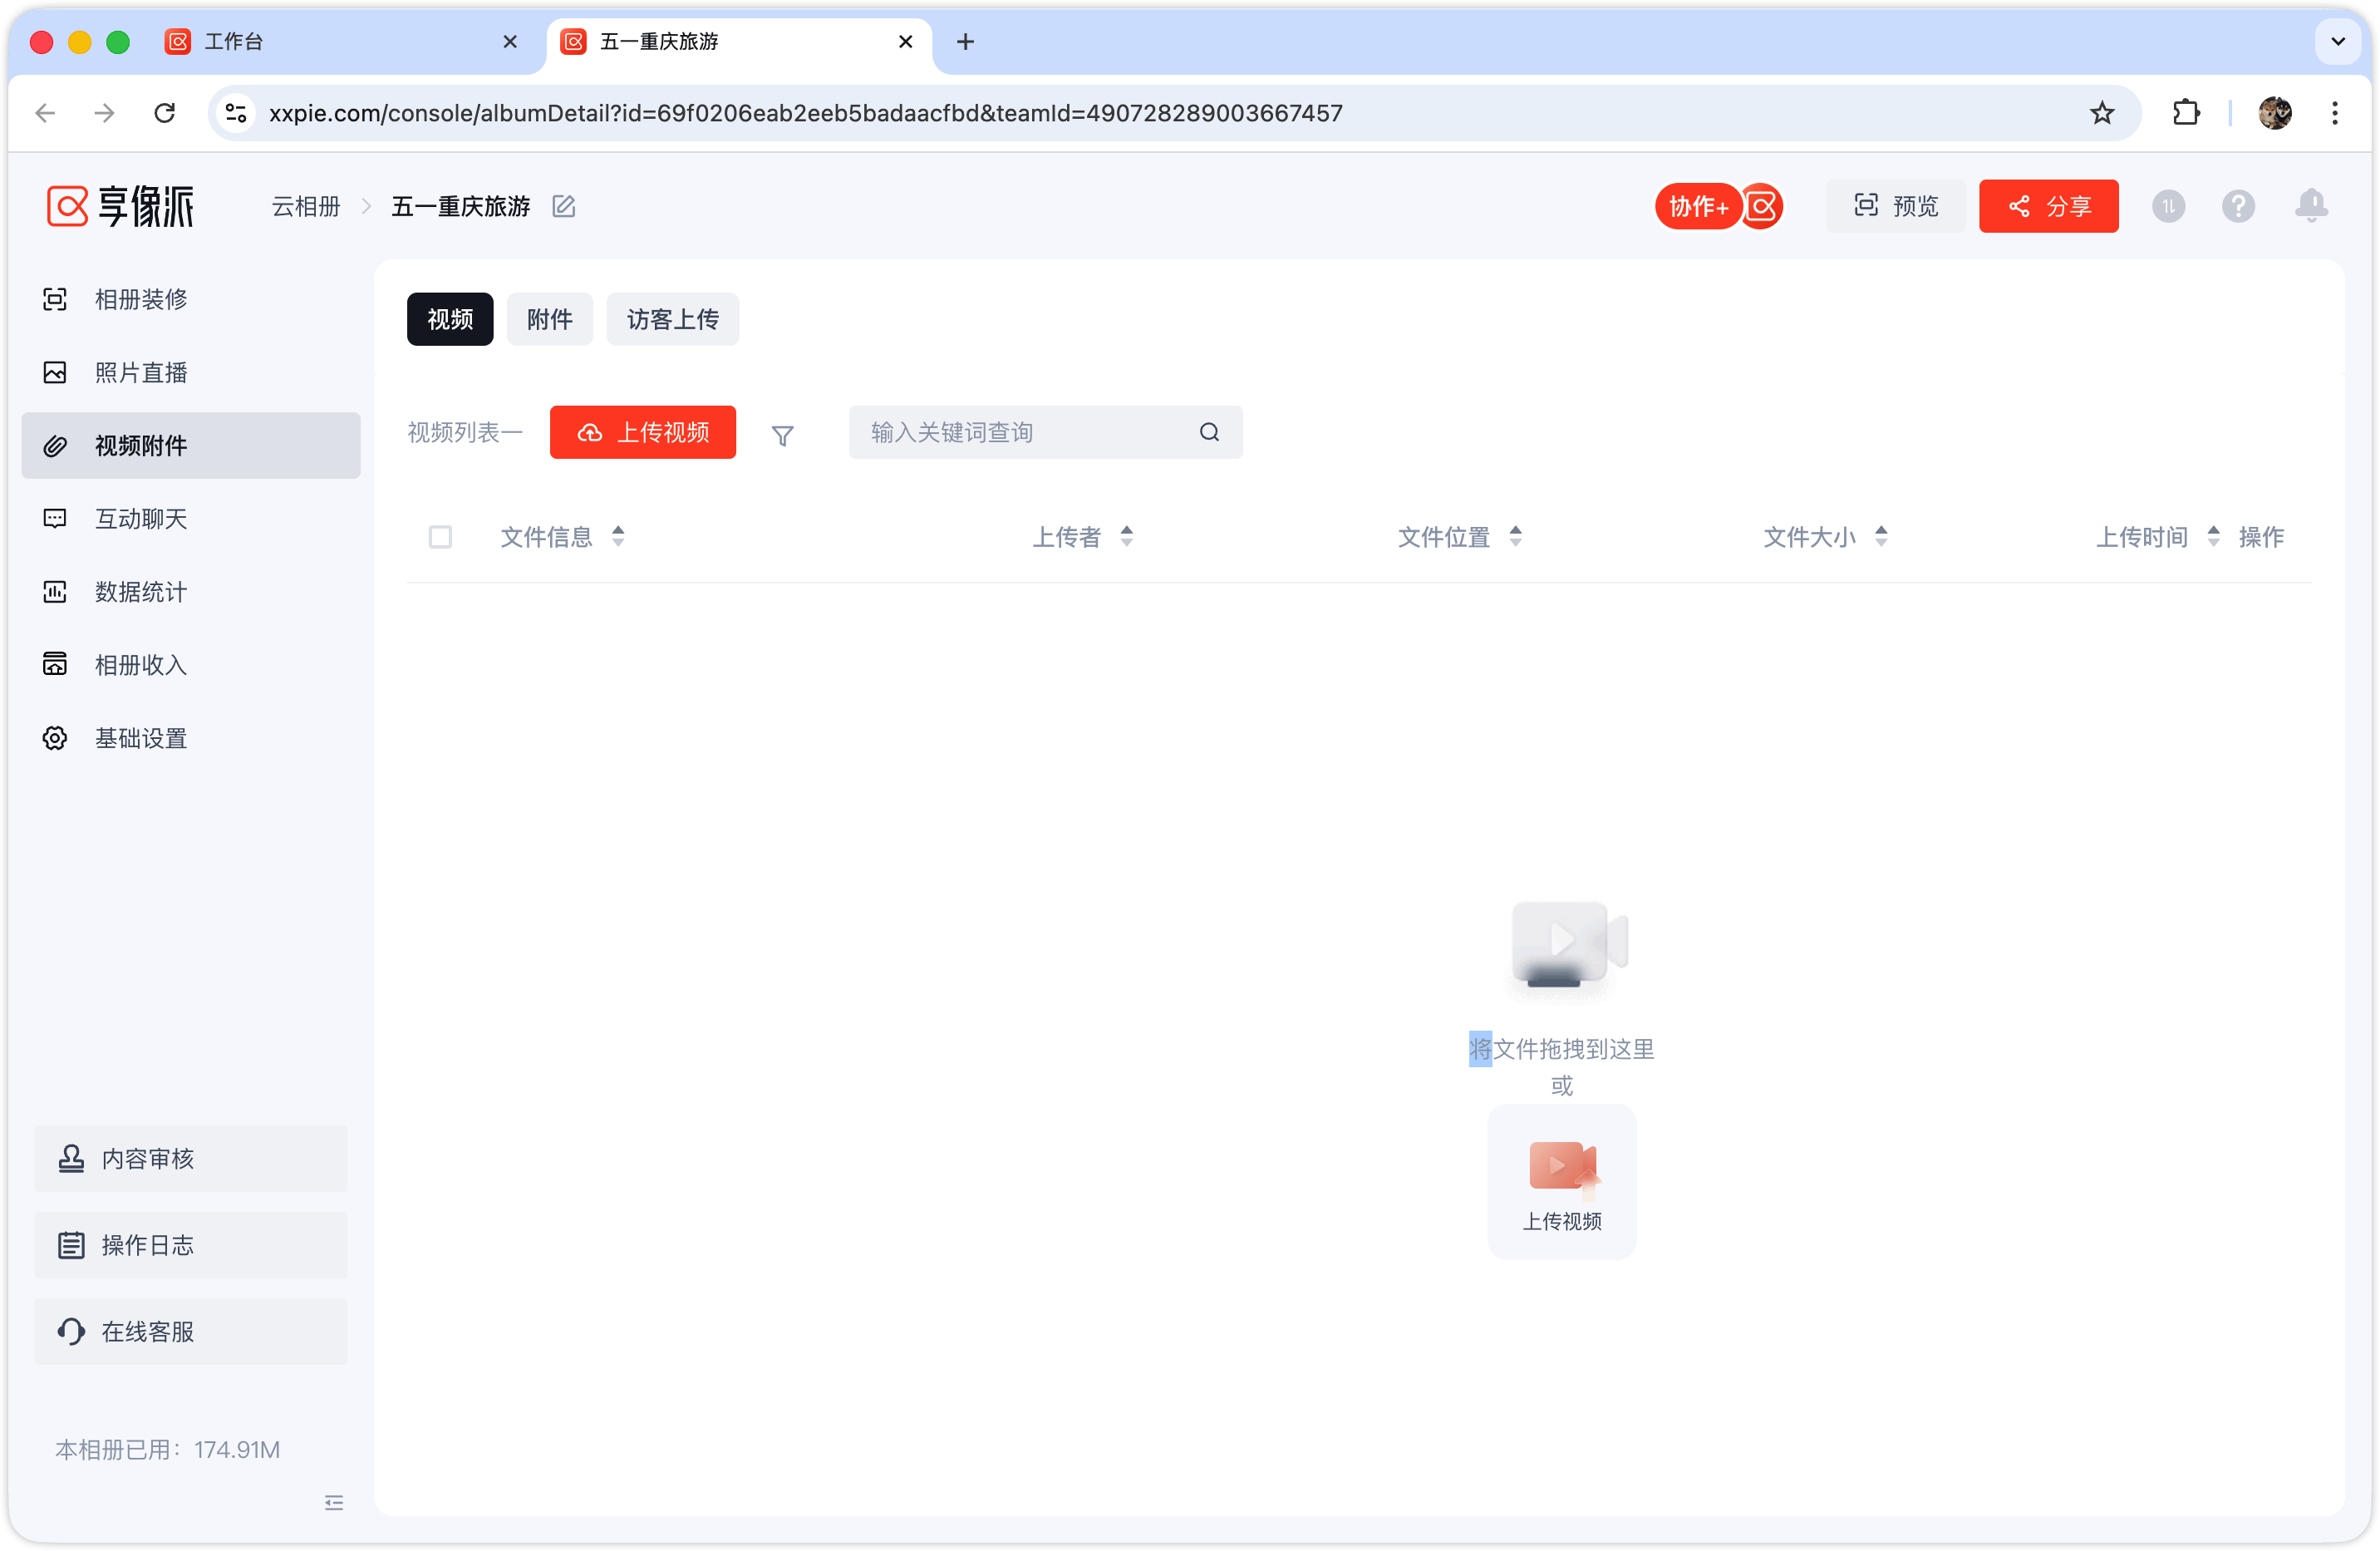This screenshot has height=1551, width=2380.
Task: Go back in browser history
Action: [x=45, y=113]
